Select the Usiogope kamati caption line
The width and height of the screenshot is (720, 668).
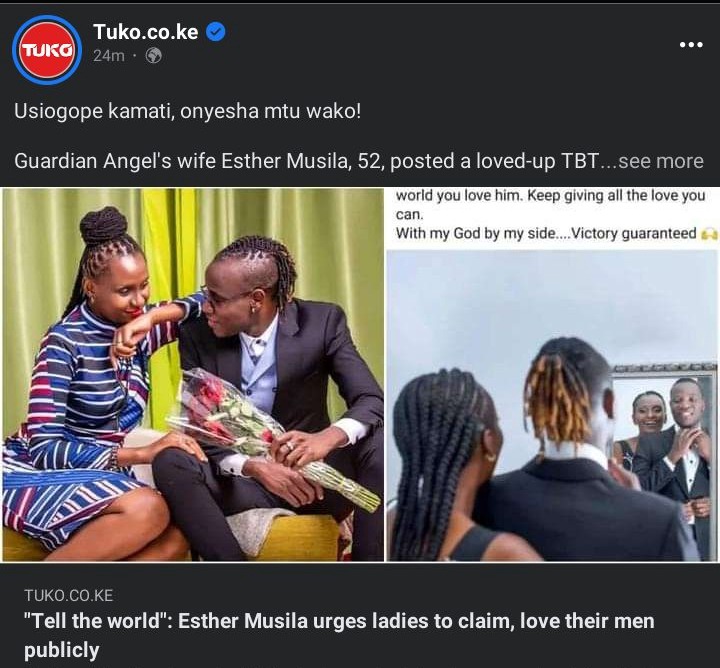[x=188, y=111]
